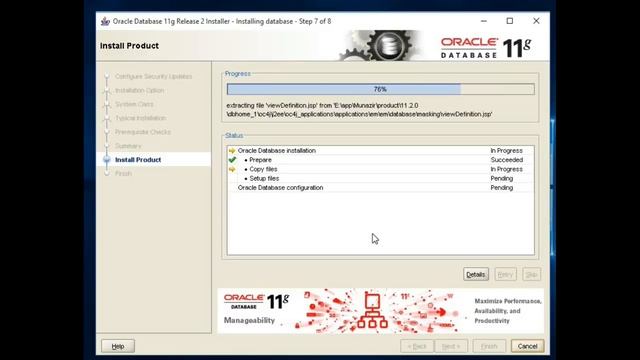Select the Prepare status row

tap(380, 160)
